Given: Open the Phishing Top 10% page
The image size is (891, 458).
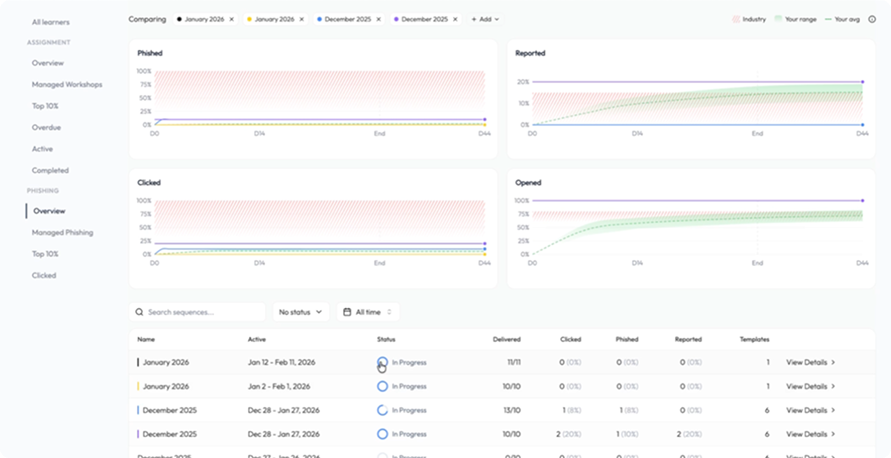Looking at the screenshot, I should (45, 254).
